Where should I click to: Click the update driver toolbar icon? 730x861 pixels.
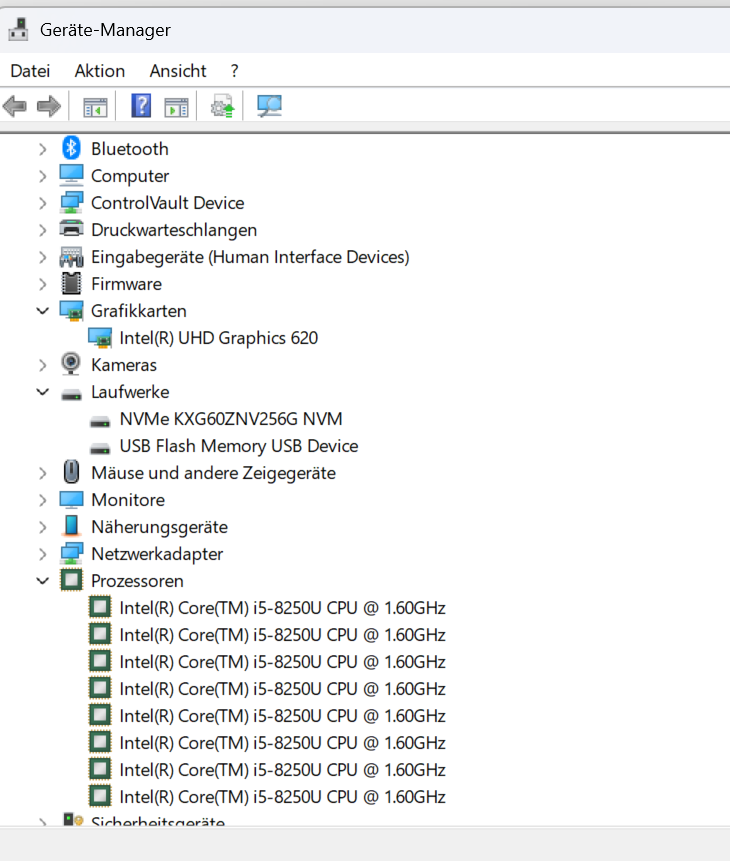click(222, 106)
